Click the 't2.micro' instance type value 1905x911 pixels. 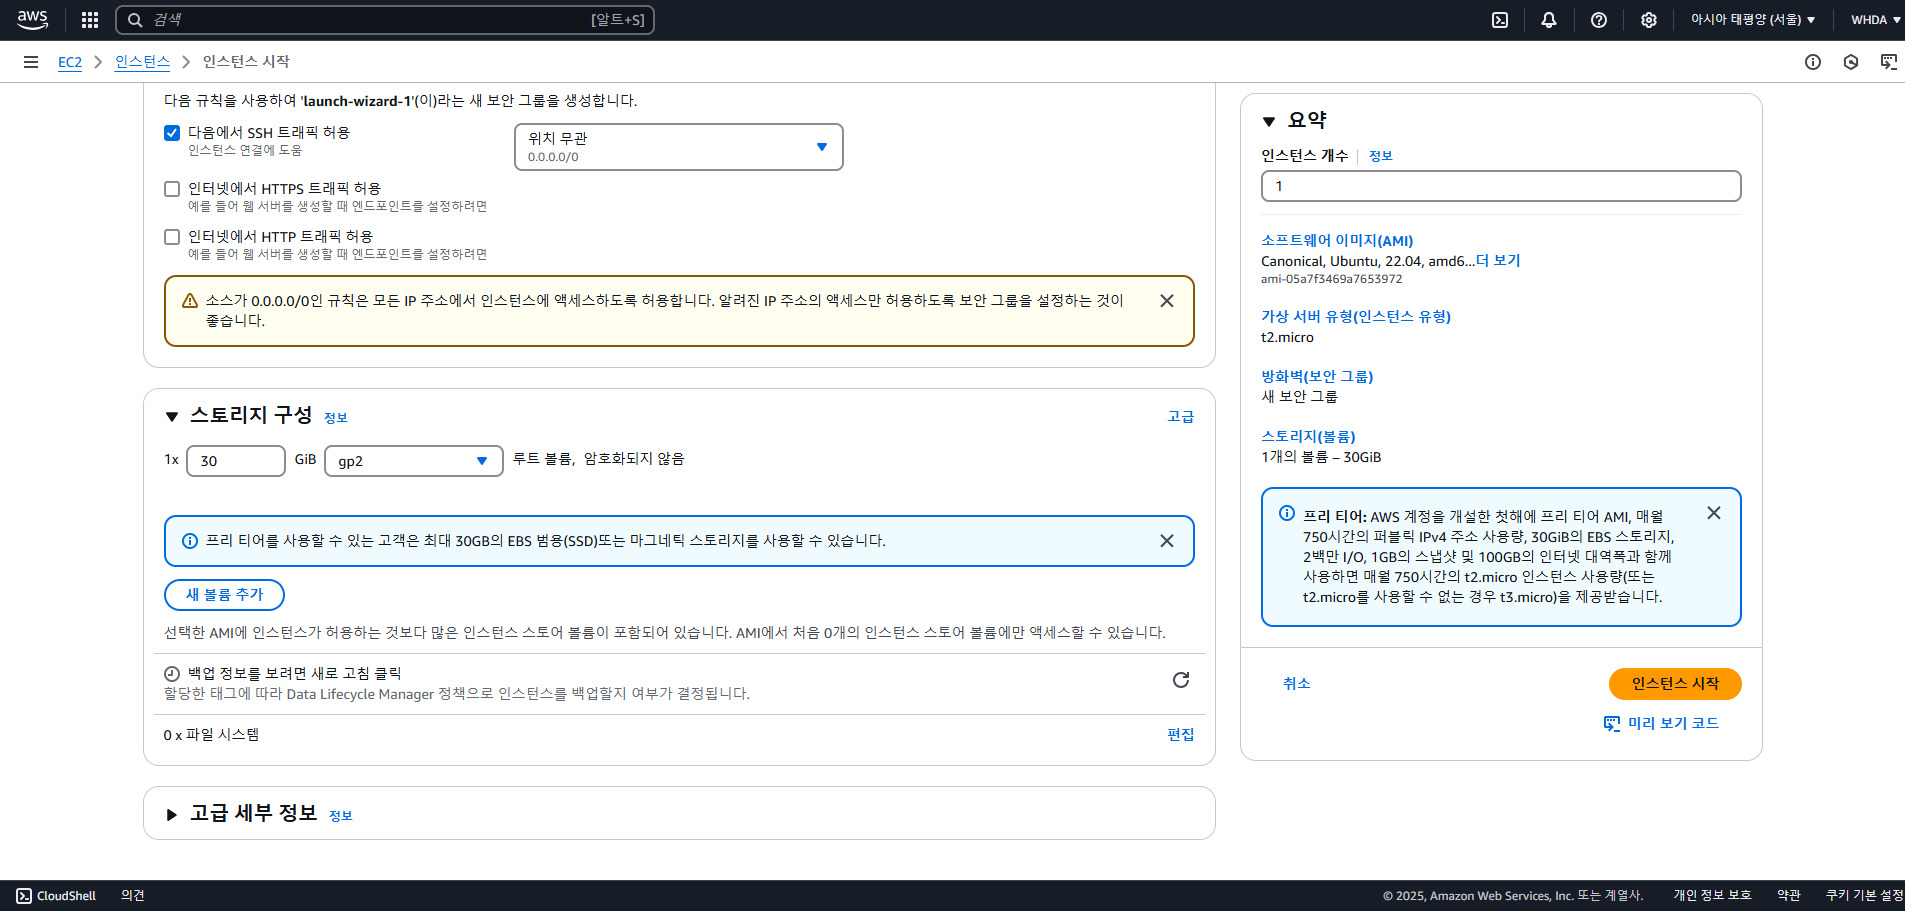(1287, 338)
